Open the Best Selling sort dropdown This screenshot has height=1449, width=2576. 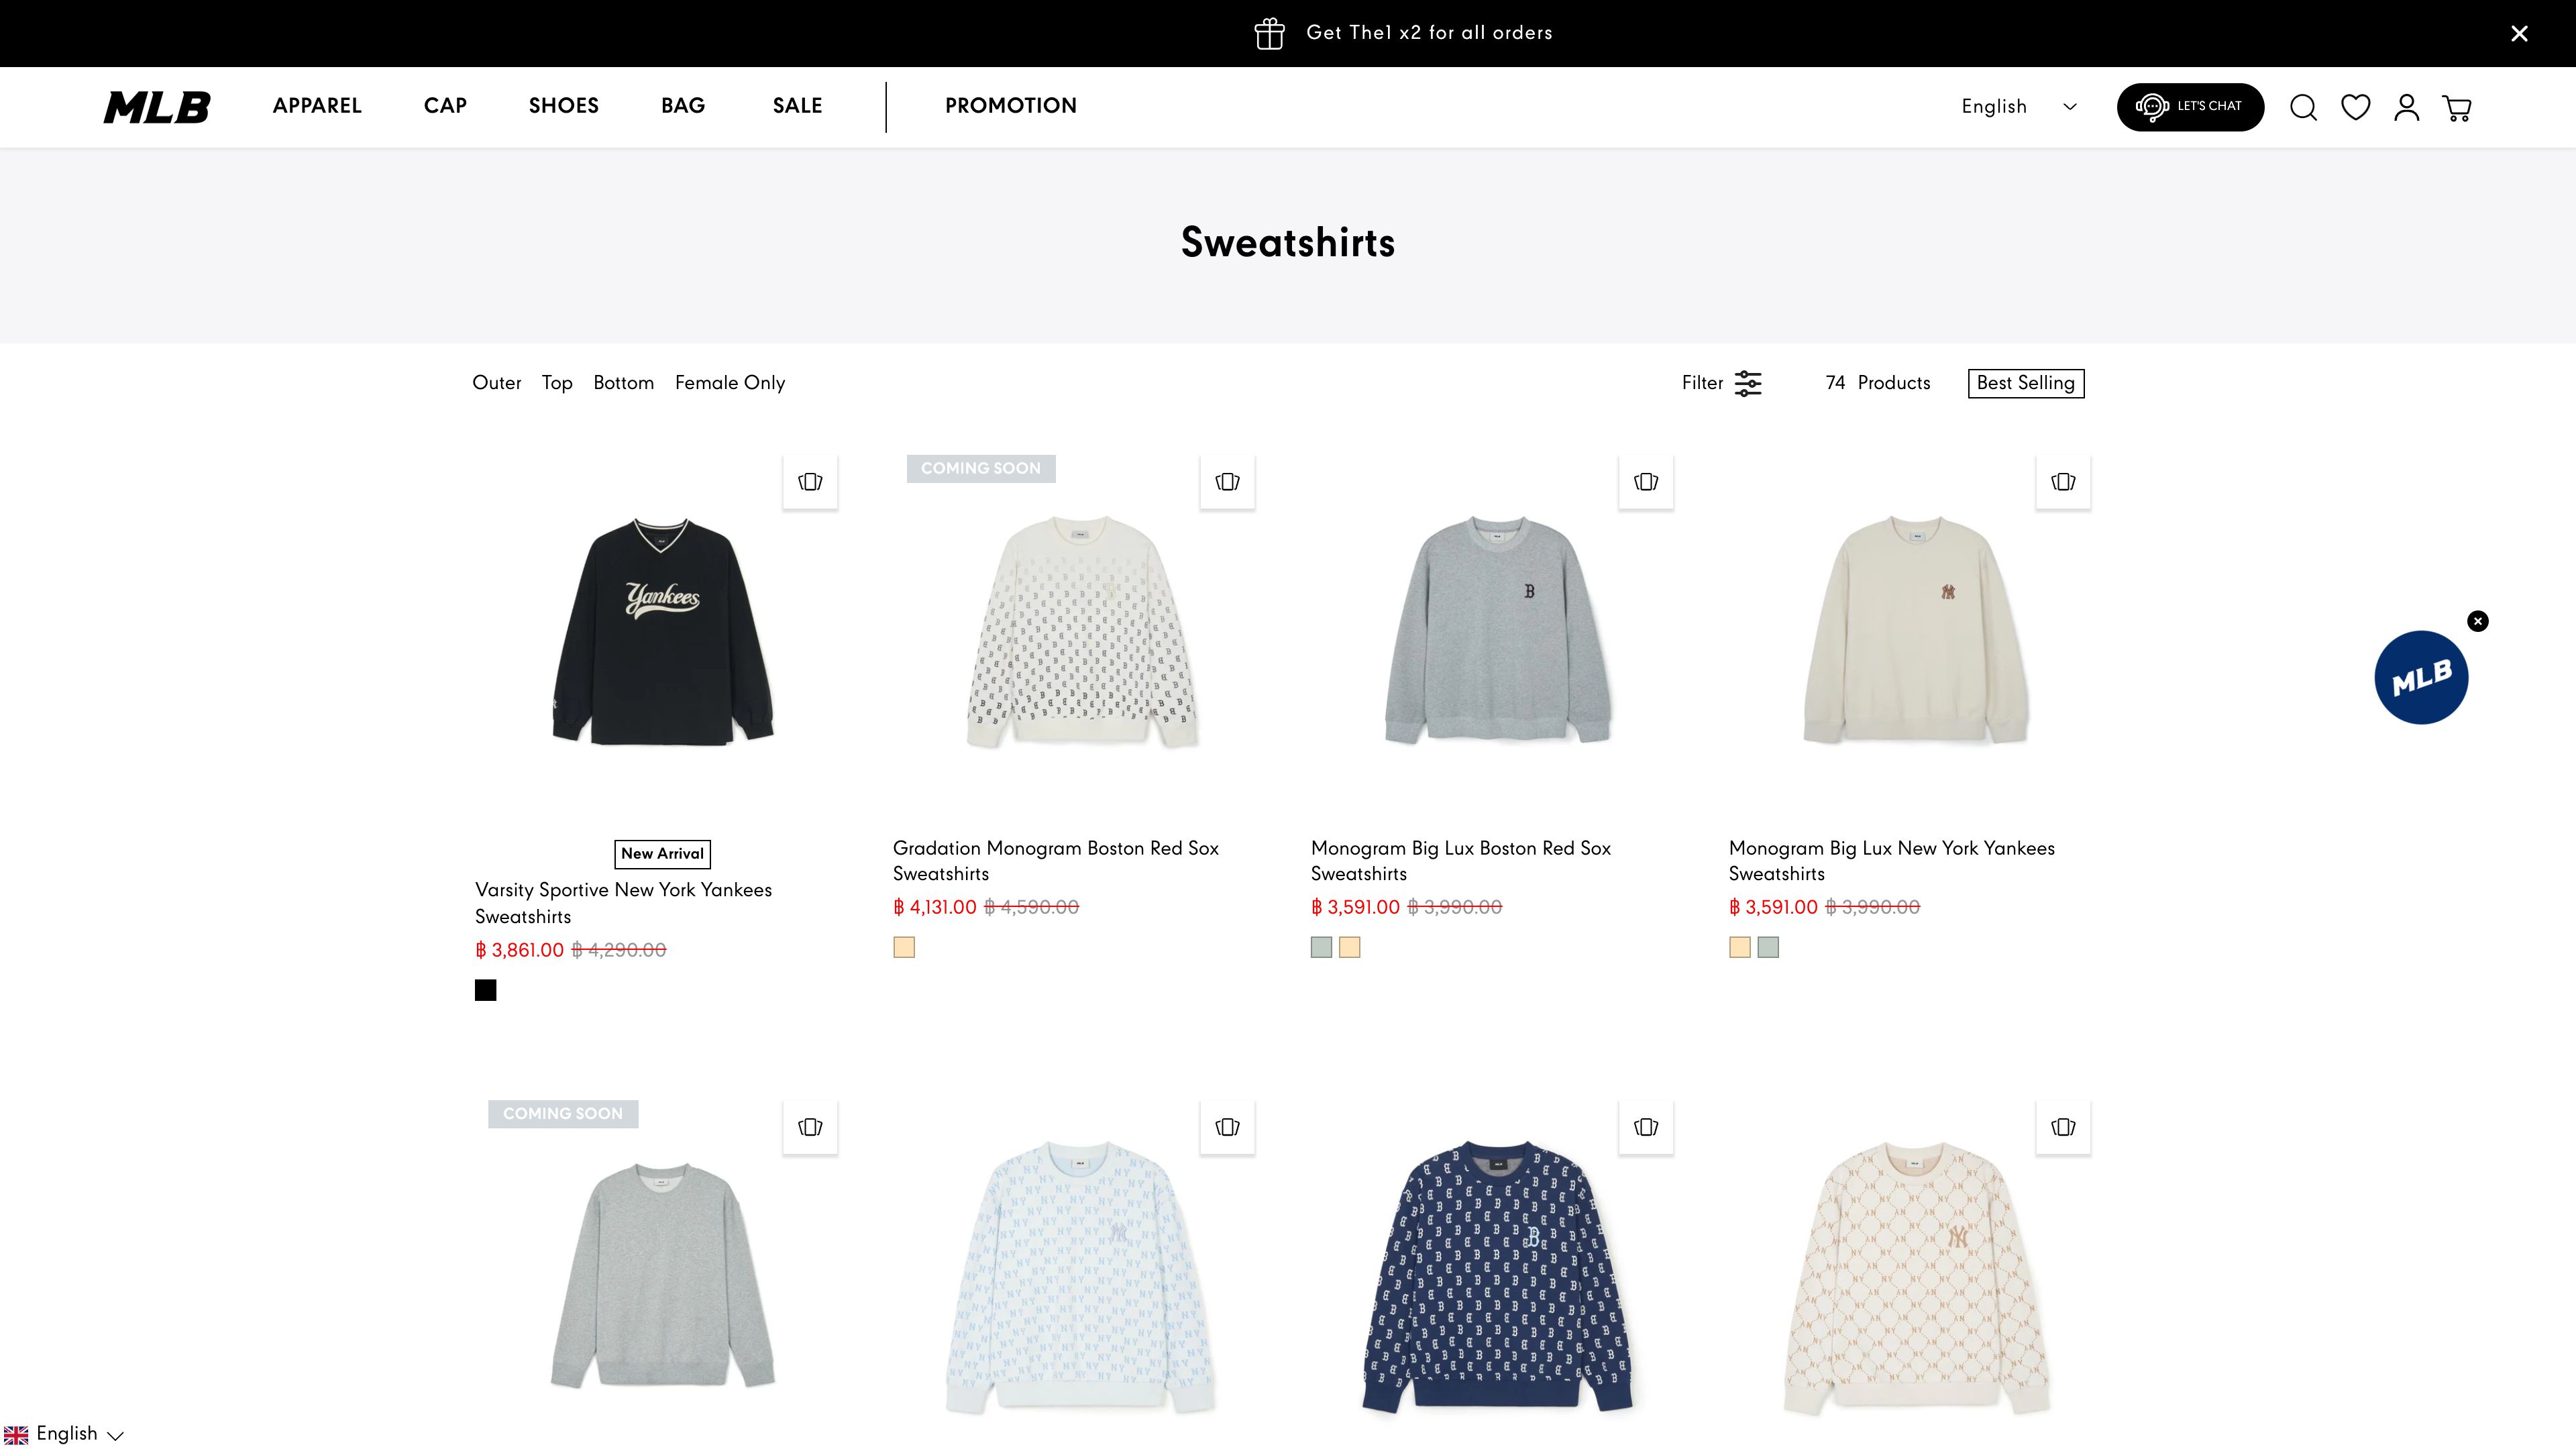(x=2025, y=383)
